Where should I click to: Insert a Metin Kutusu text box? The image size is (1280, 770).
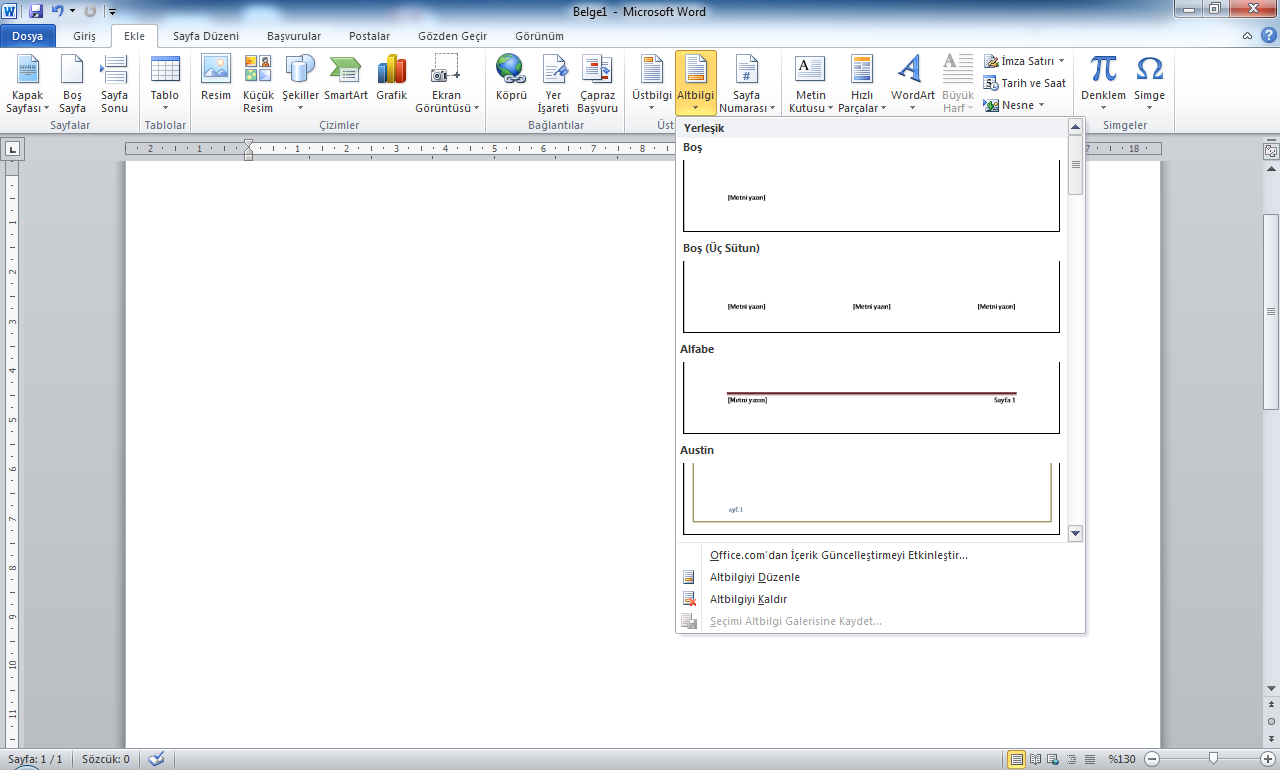coord(810,84)
